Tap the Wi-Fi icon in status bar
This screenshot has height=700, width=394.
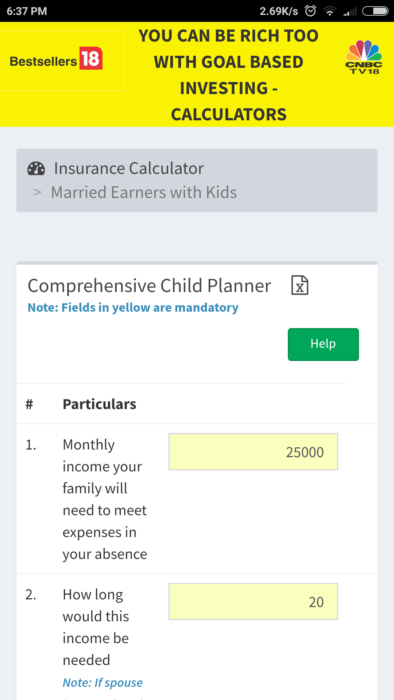330,11
